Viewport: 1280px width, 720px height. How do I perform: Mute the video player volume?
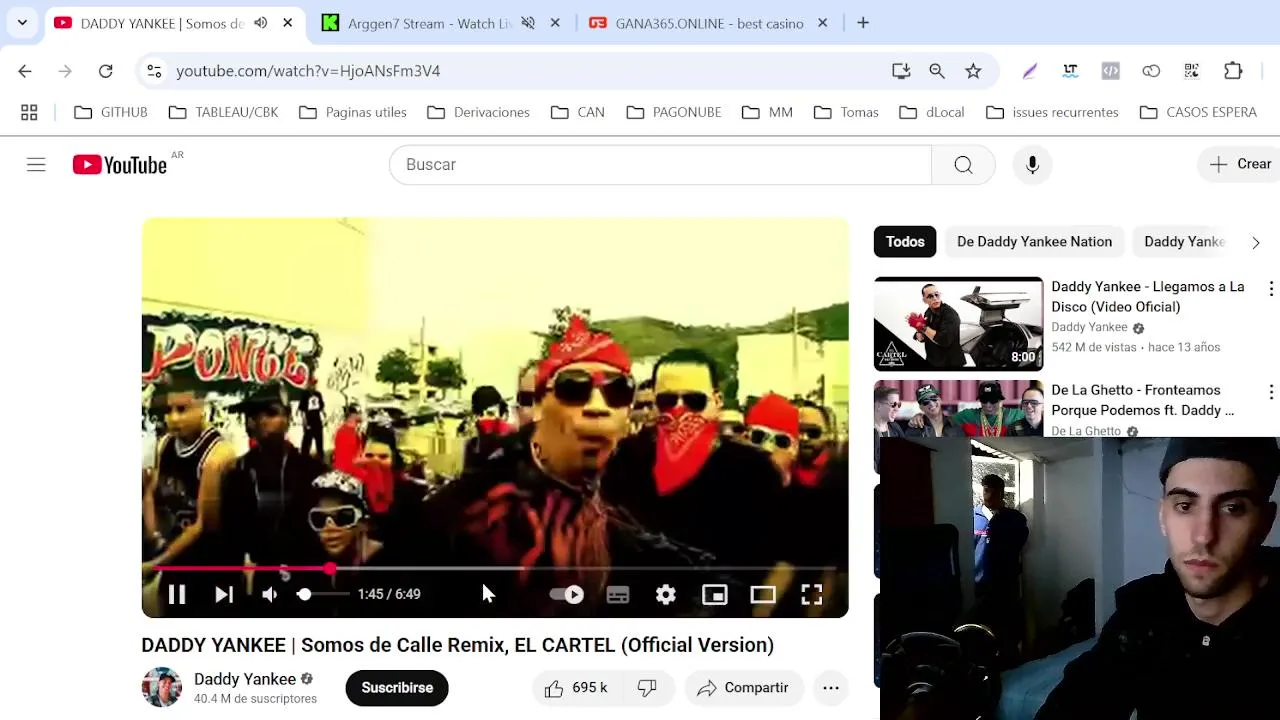270,594
